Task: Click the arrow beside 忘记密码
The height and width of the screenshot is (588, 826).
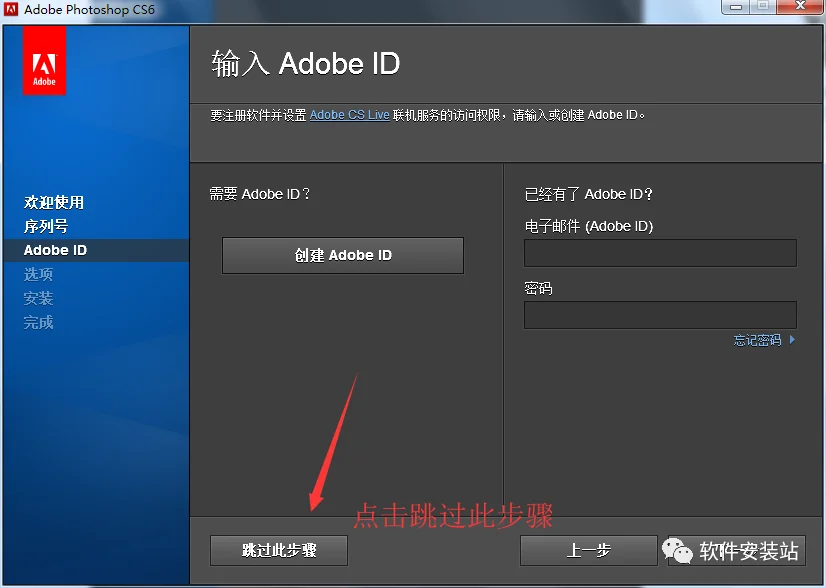Action: [x=792, y=340]
